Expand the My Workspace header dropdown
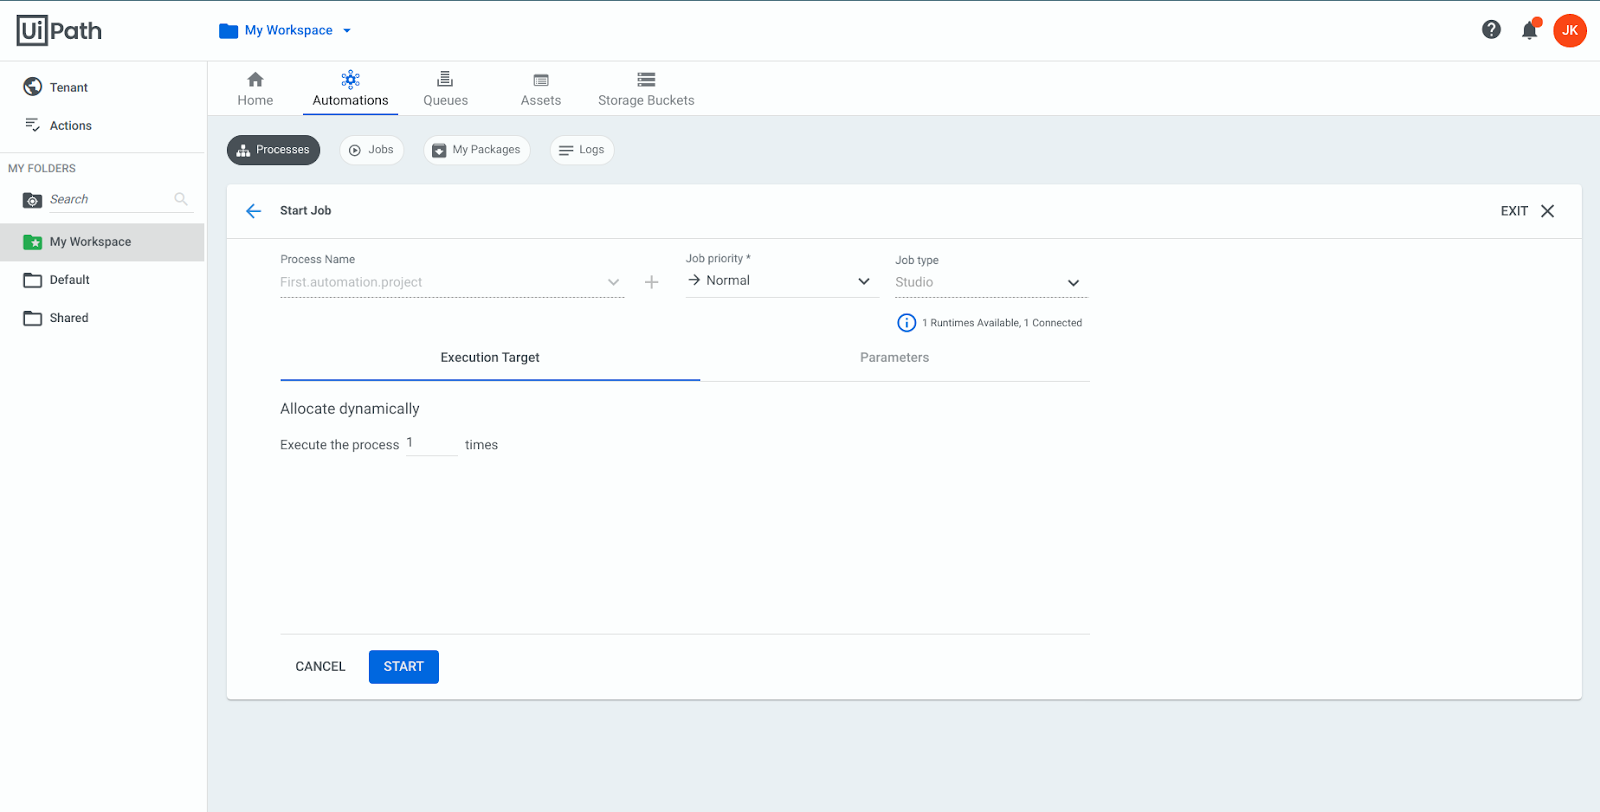This screenshot has width=1600, height=812. (346, 31)
